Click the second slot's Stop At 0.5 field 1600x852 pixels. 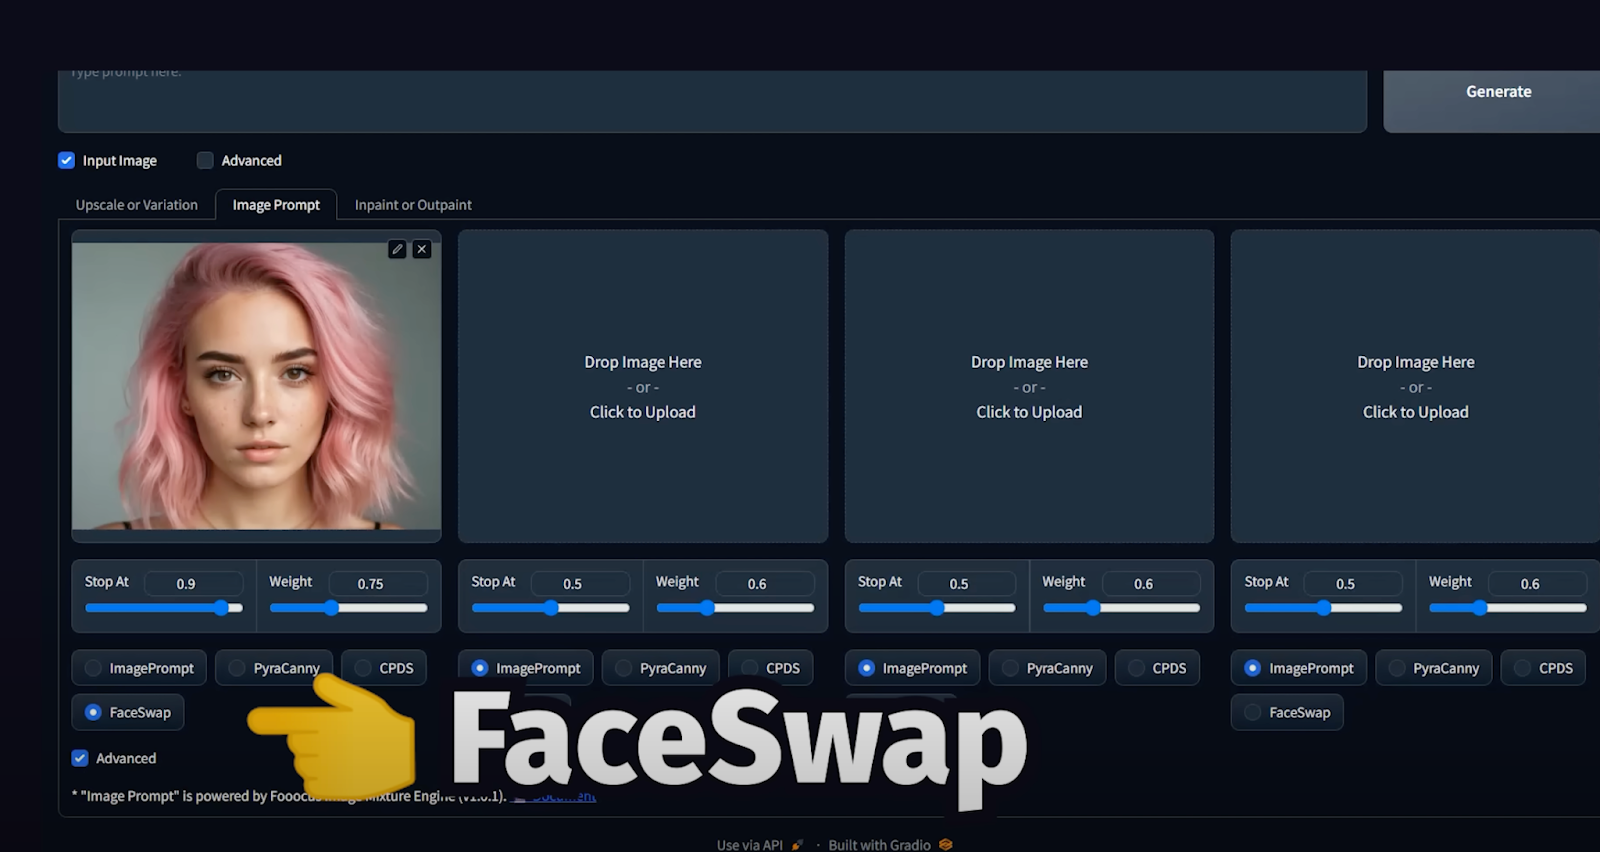581,583
